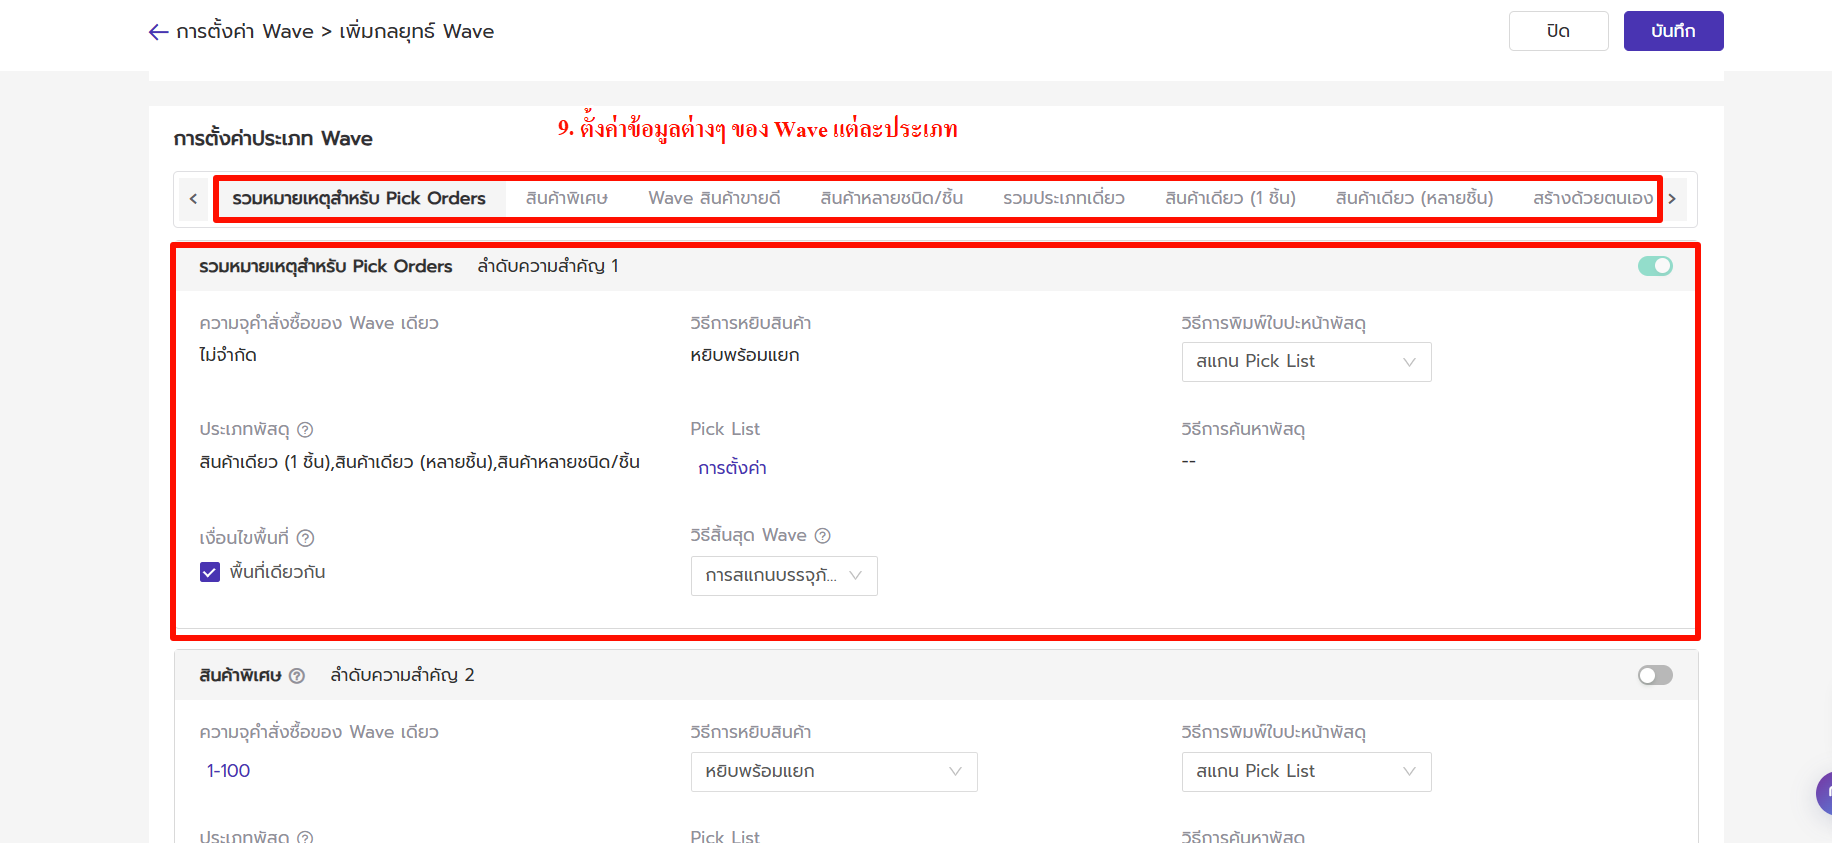Expand the หยิบพร้อมแยก picking method dropdown

(x=833, y=772)
